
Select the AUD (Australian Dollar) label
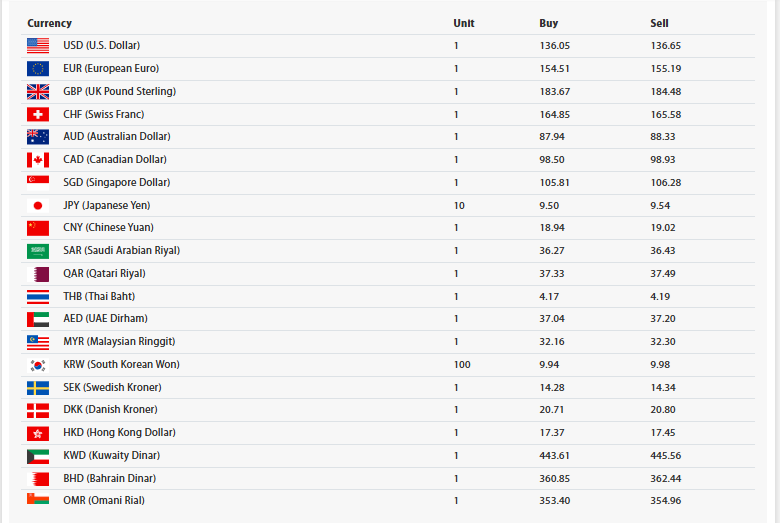pyautogui.click(x=117, y=136)
